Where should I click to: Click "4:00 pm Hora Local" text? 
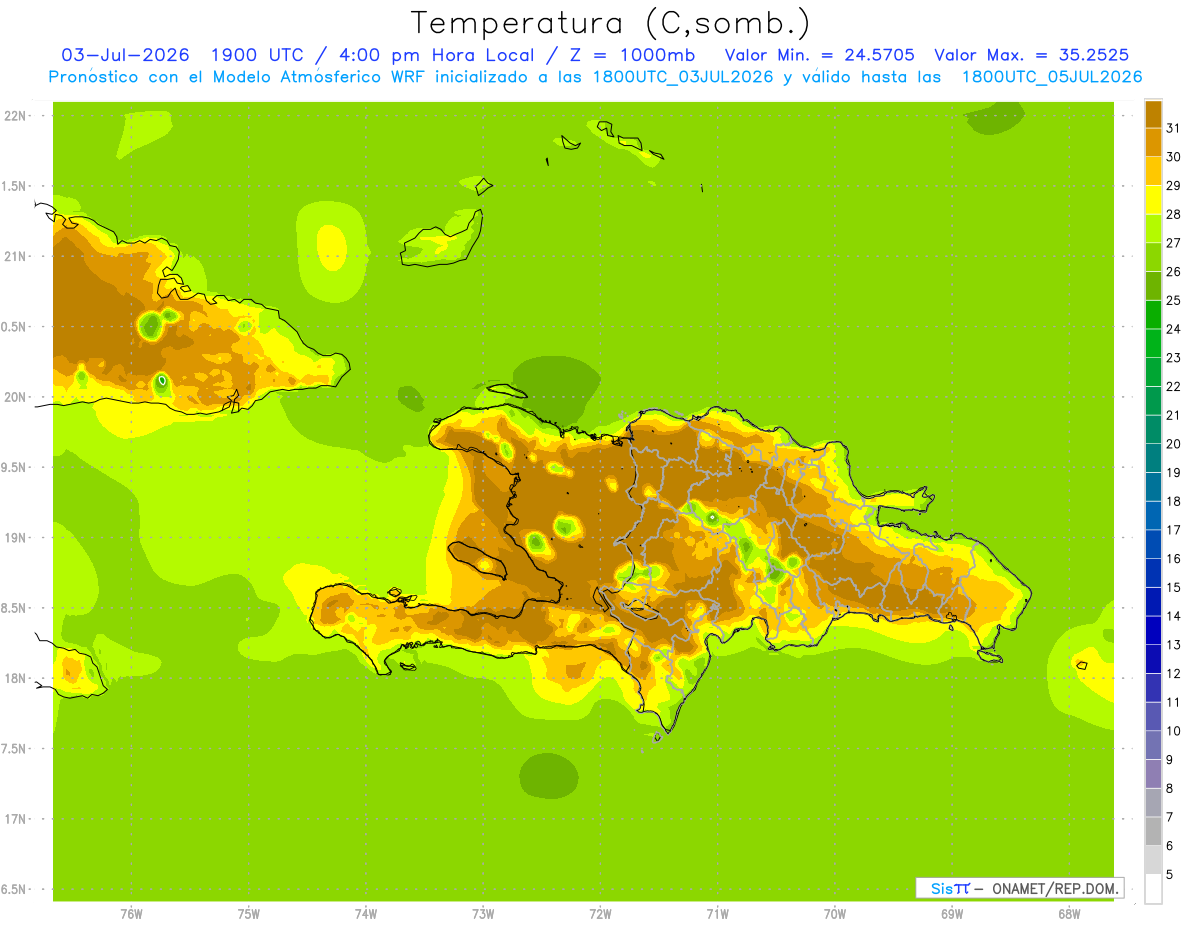click(431, 55)
